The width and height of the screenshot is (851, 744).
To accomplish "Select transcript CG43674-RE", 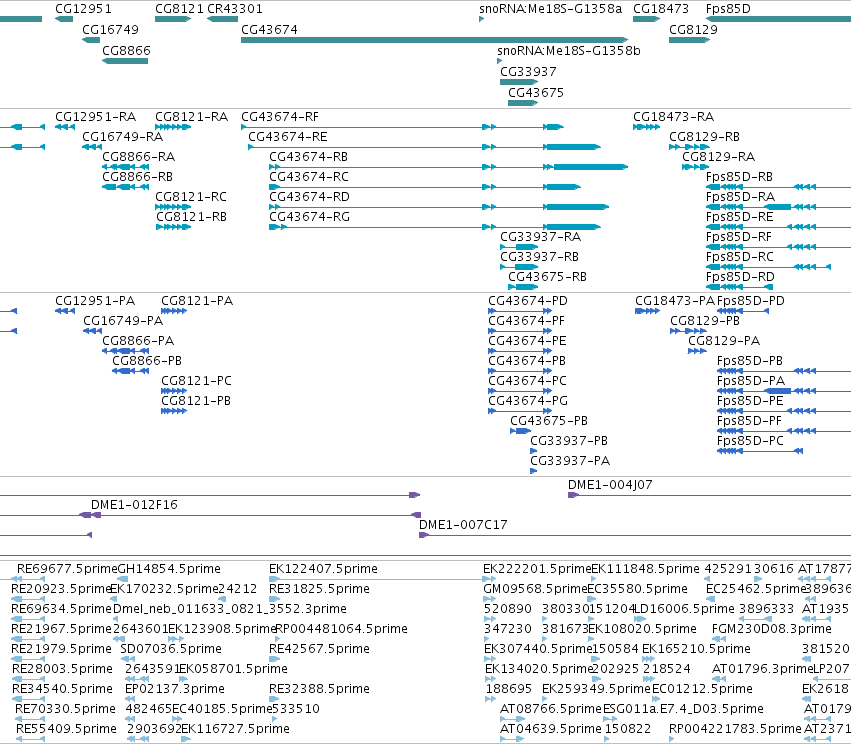I will coord(424,147).
